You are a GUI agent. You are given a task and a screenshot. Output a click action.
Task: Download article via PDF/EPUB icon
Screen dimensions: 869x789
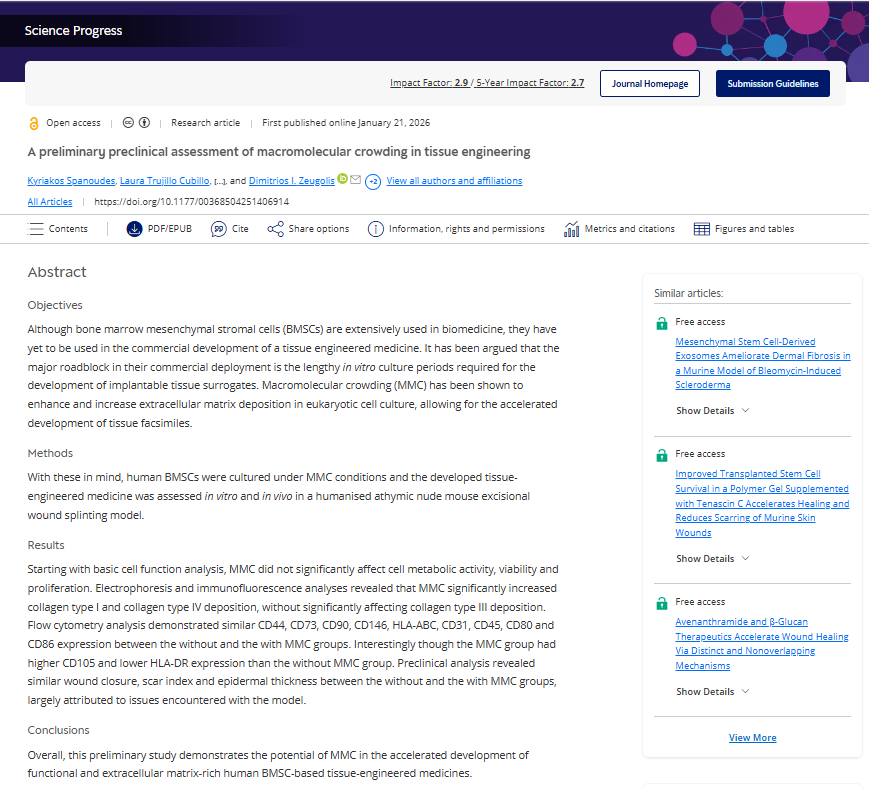135,229
